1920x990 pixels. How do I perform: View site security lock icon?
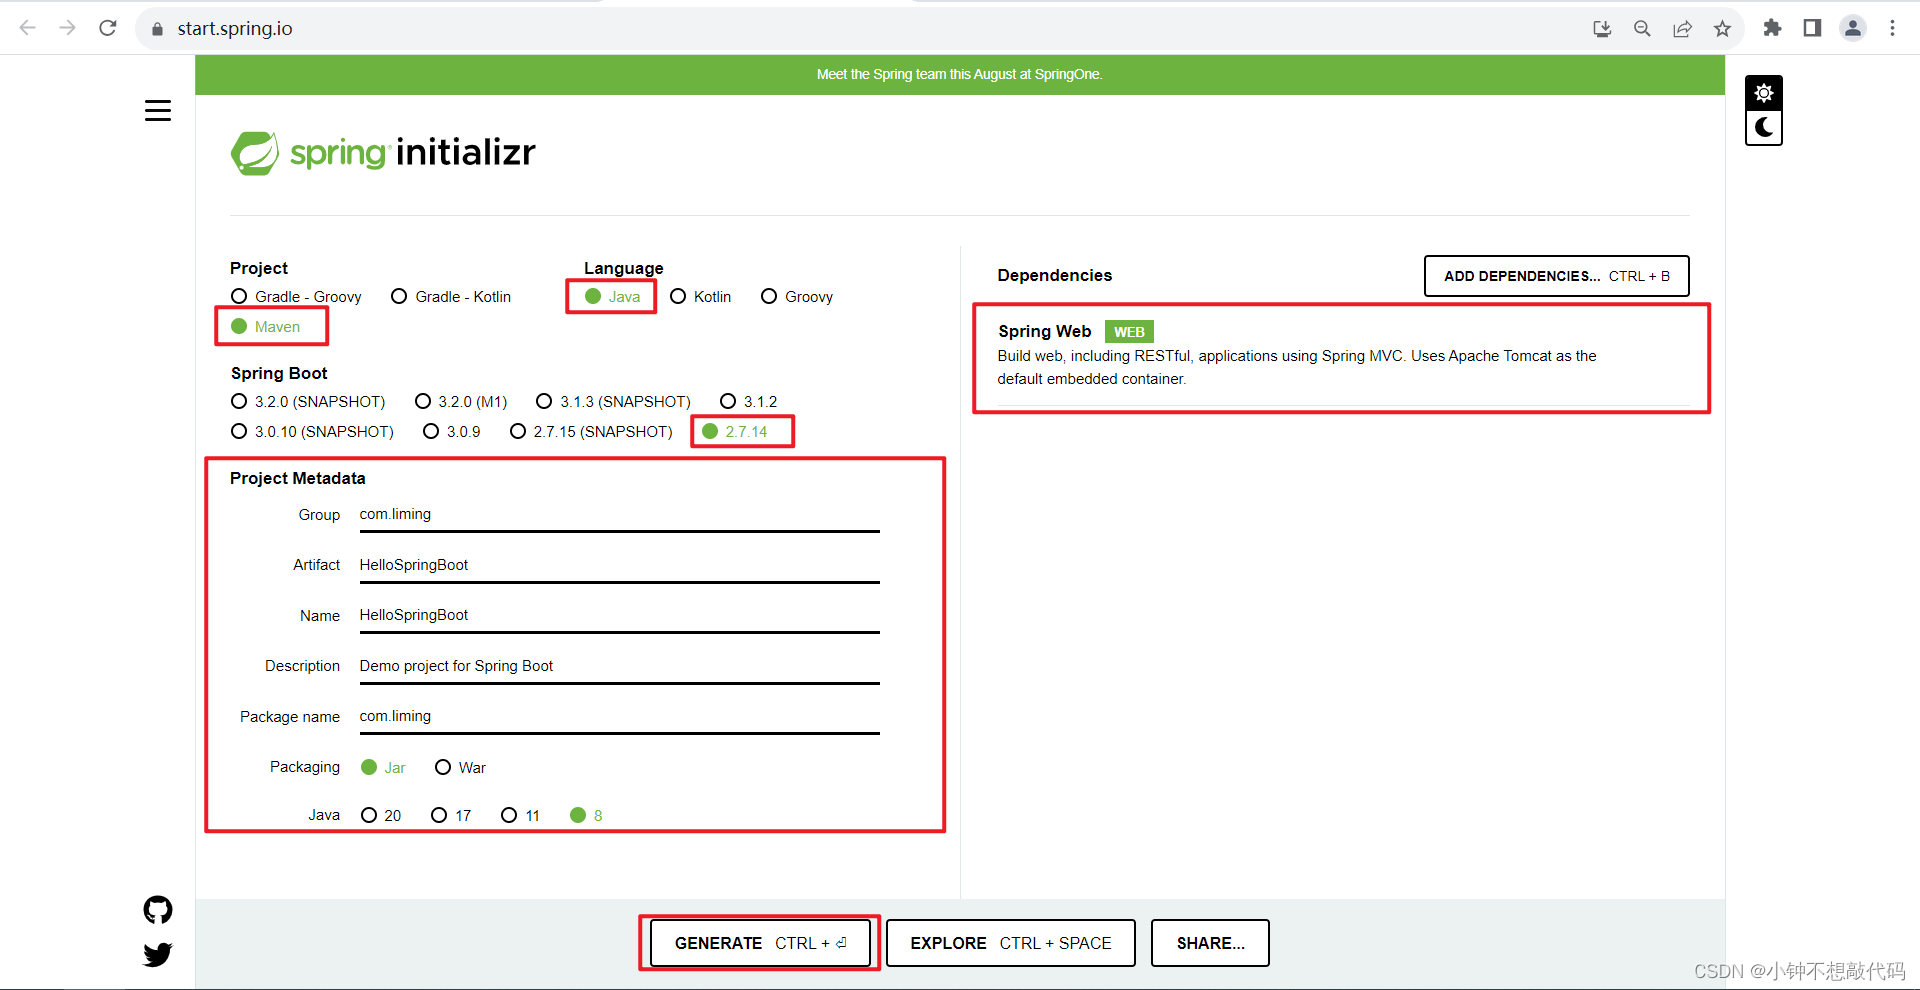pyautogui.click(x=157, y=29)
